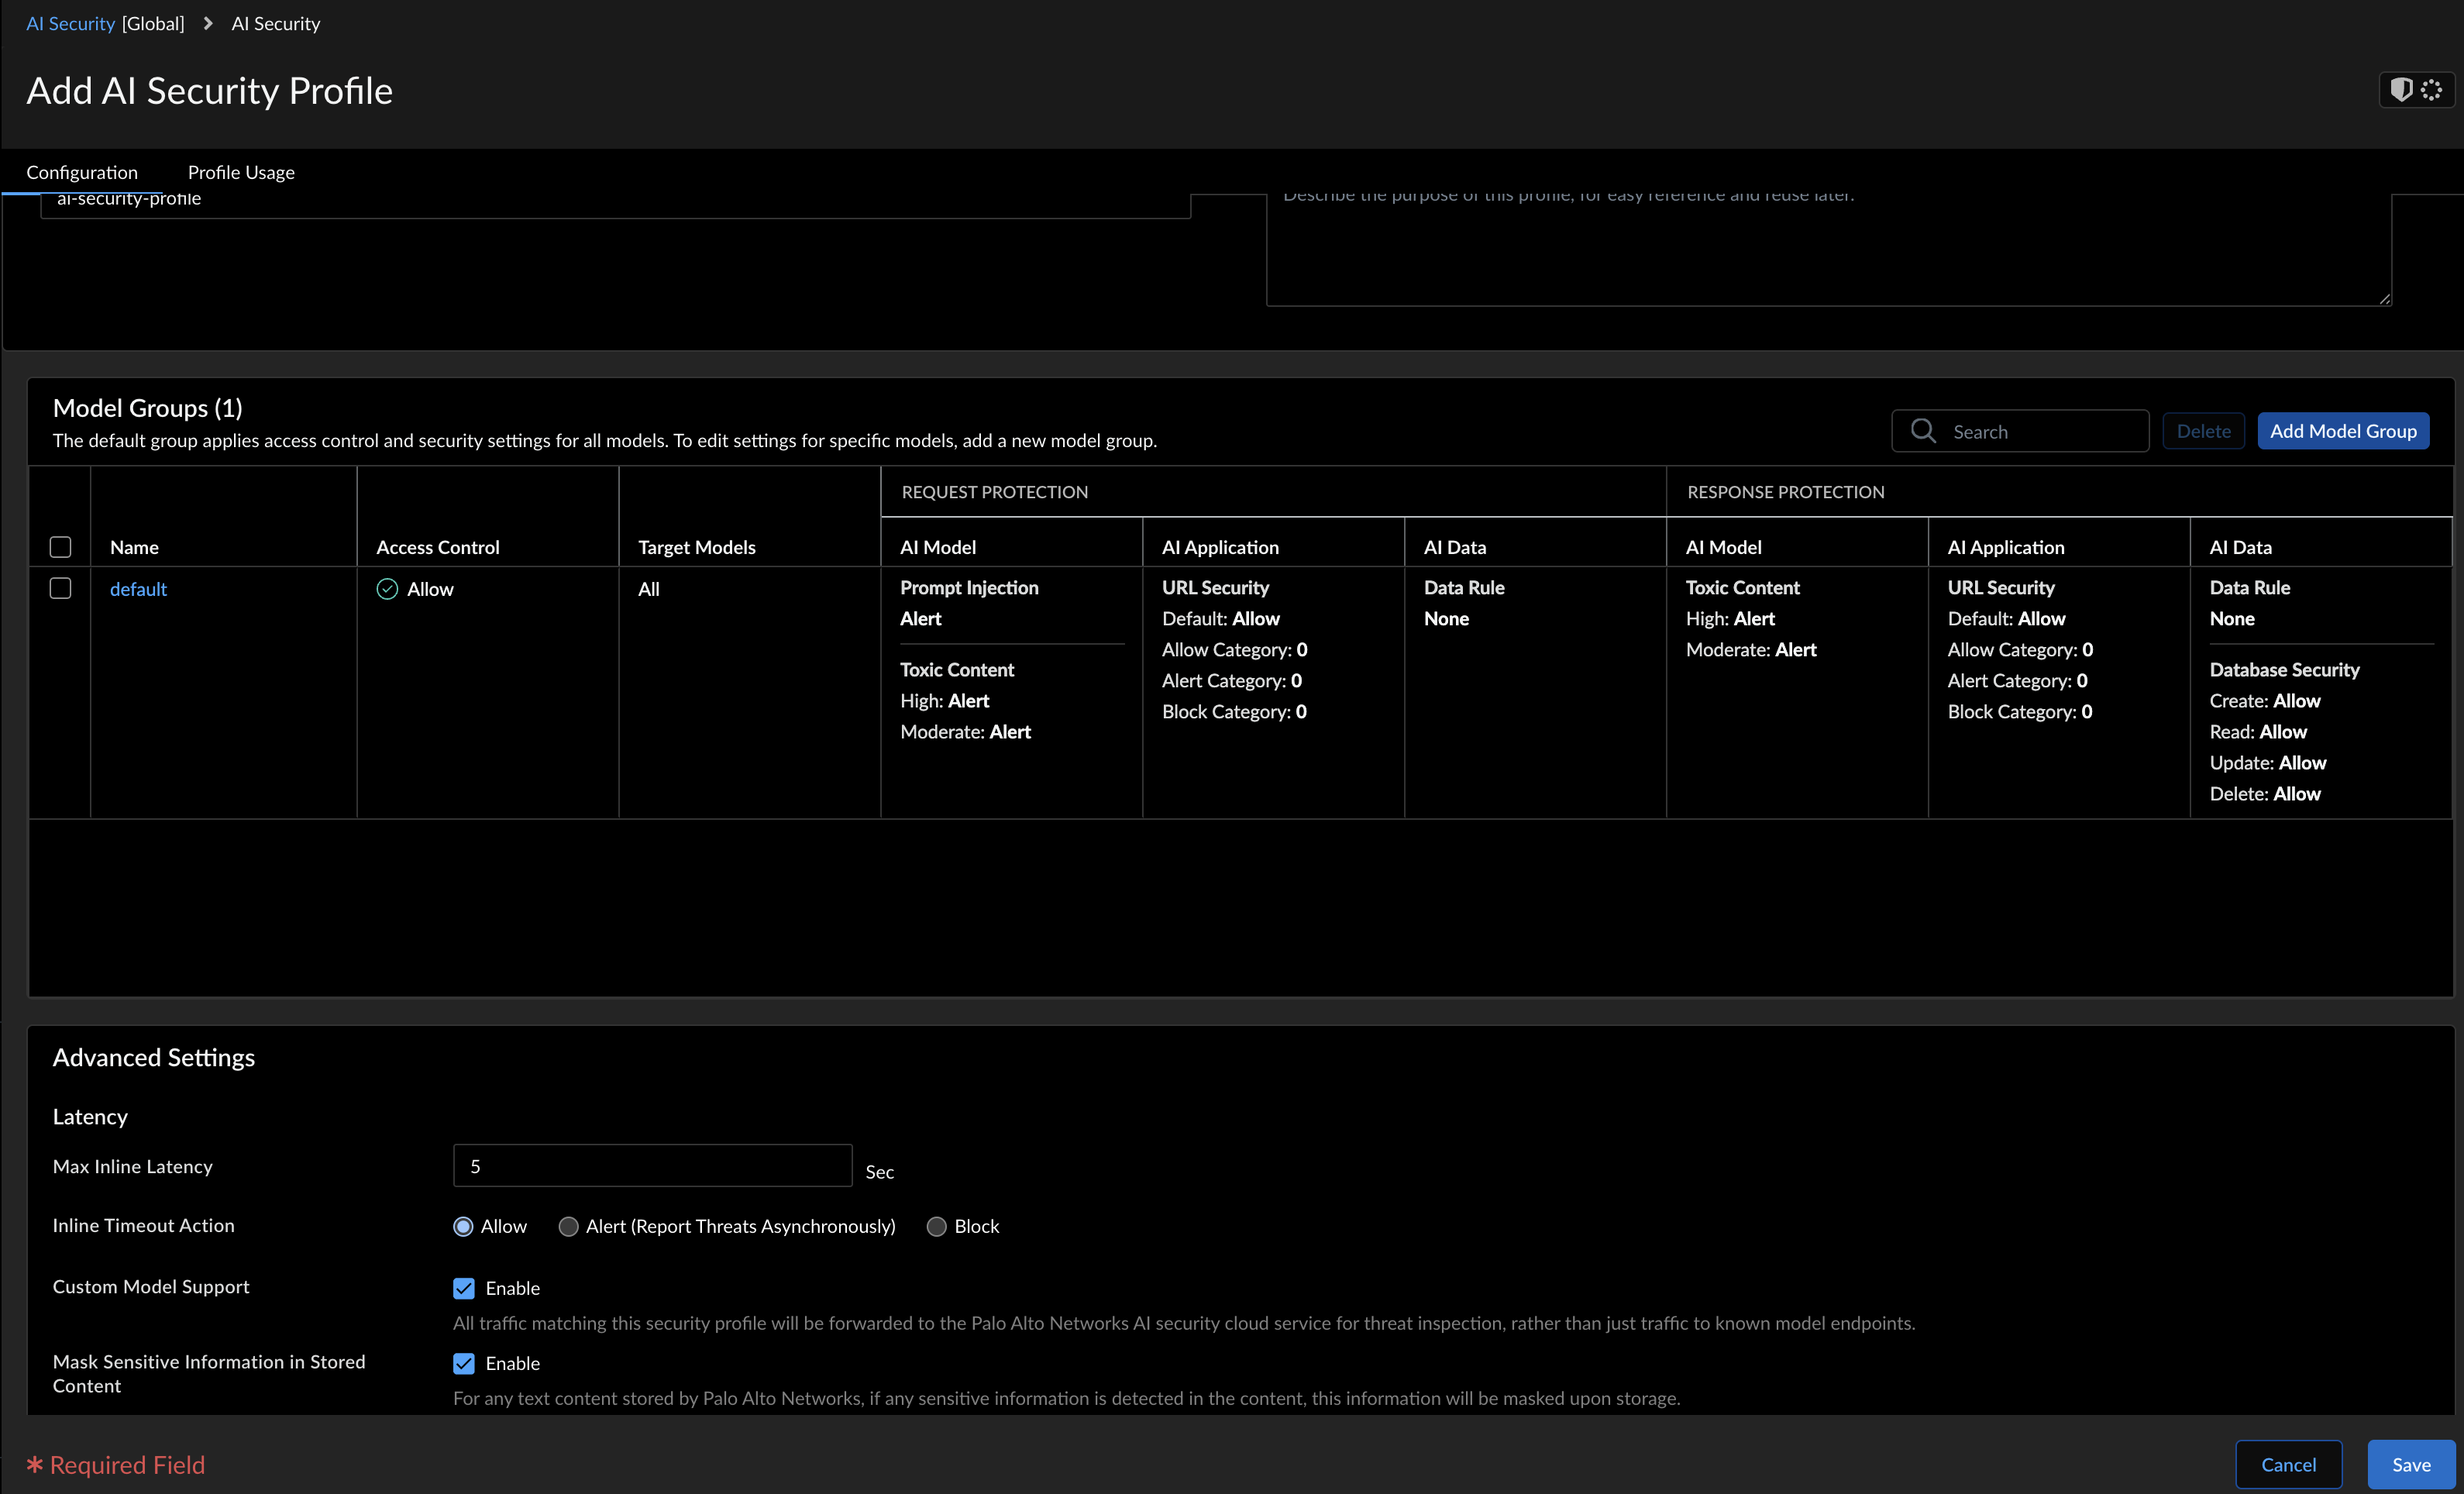The image size is (2464, 1494).
Task: Switch to the Profile Usage tab
Action: click(241, 172)
